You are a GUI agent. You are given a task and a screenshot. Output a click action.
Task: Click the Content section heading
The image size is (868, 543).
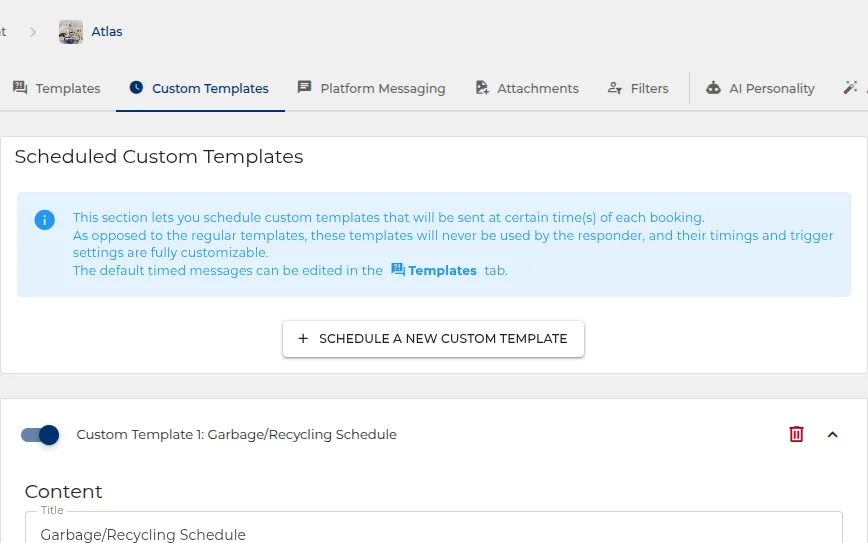point(64,492)
